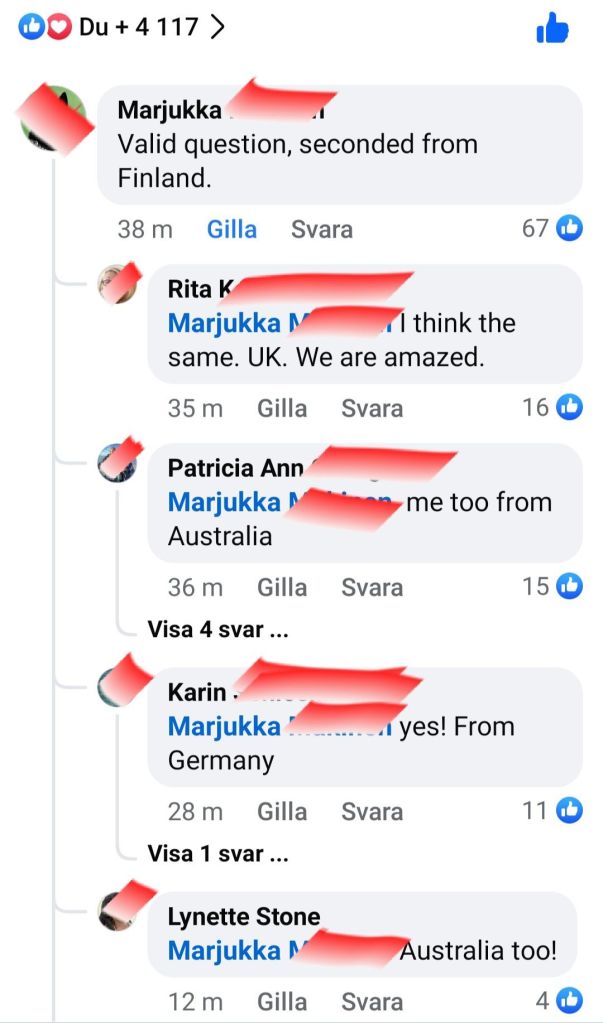Open reactions list via chevron after 4 117

point(217,27)
